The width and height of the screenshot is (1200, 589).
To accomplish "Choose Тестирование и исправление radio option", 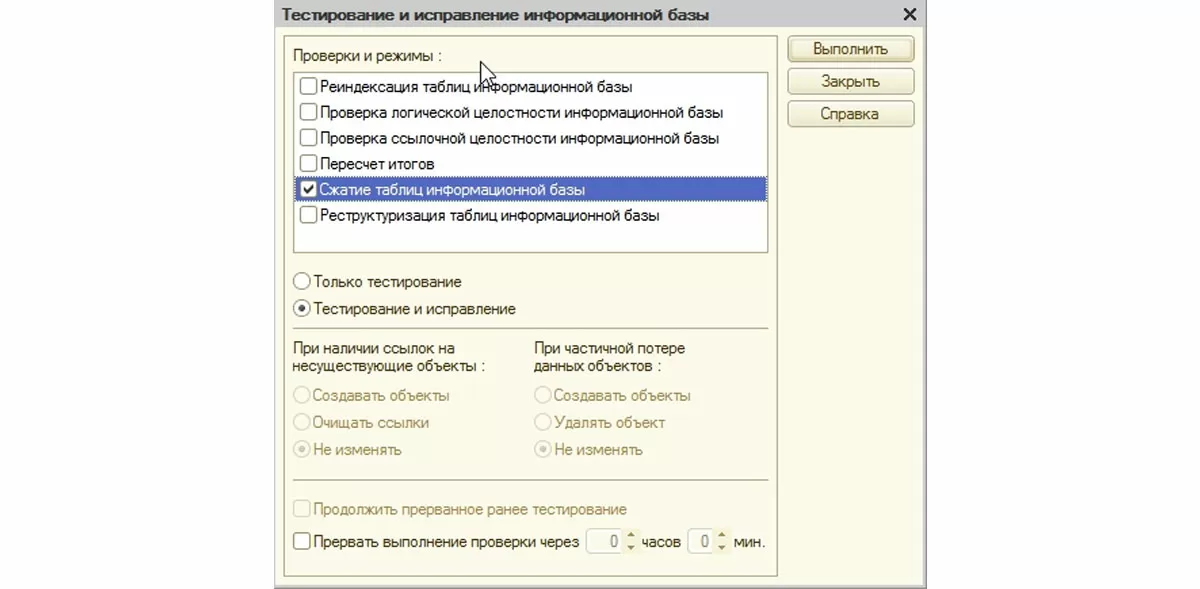I will 301,309.
